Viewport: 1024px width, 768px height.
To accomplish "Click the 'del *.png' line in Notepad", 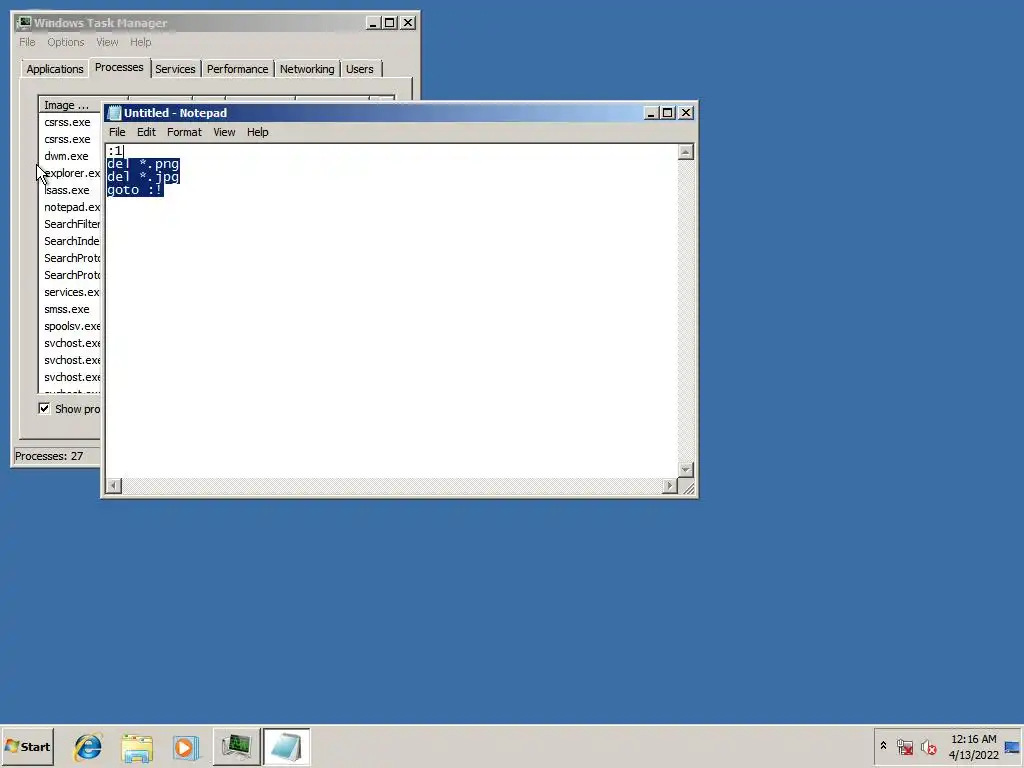I will [x=143, y=164].
